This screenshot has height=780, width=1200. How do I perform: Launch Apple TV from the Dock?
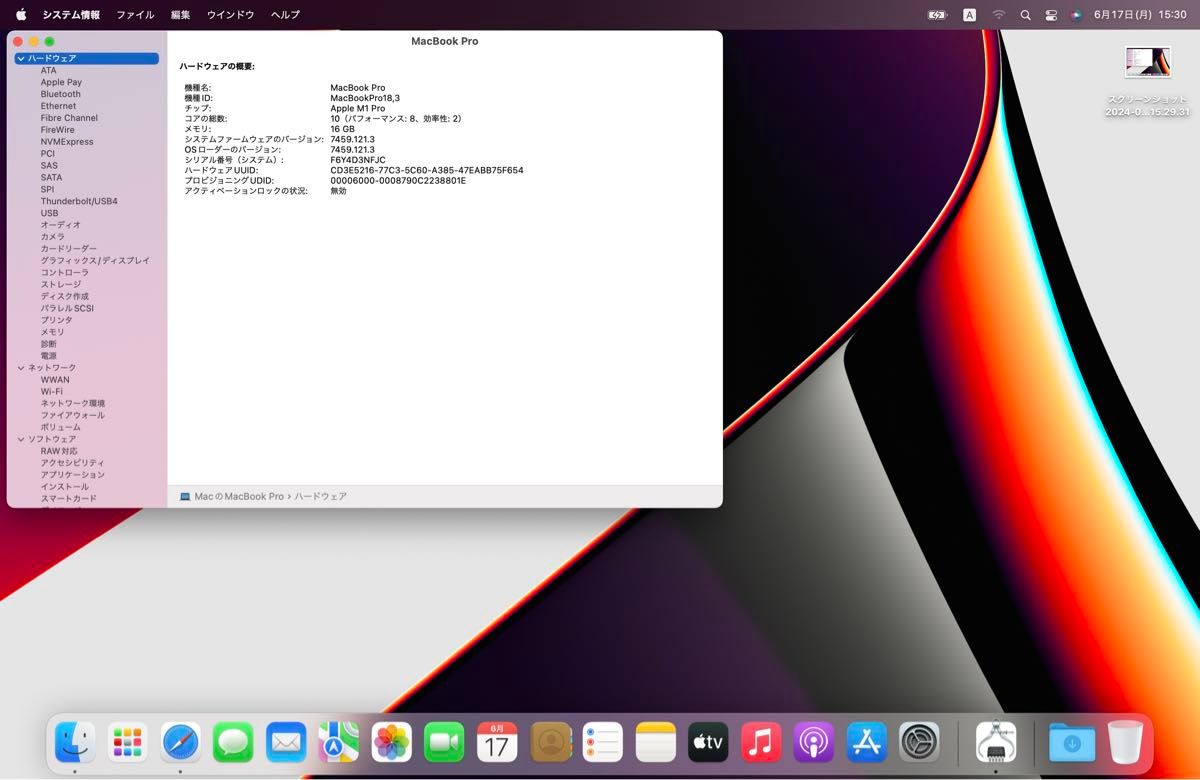pos(708,742)
